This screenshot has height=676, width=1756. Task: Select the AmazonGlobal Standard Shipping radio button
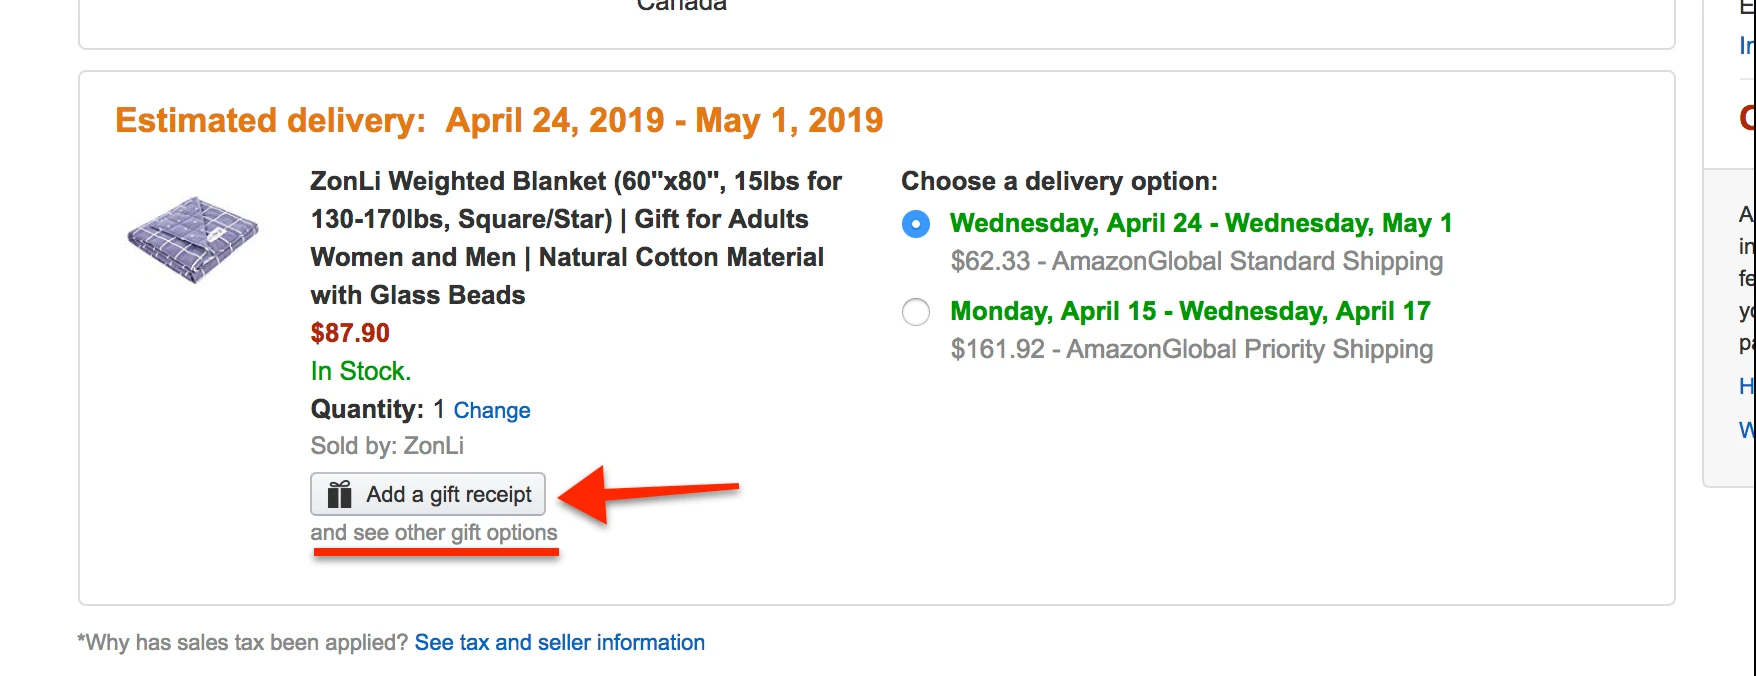click(916, 224)
